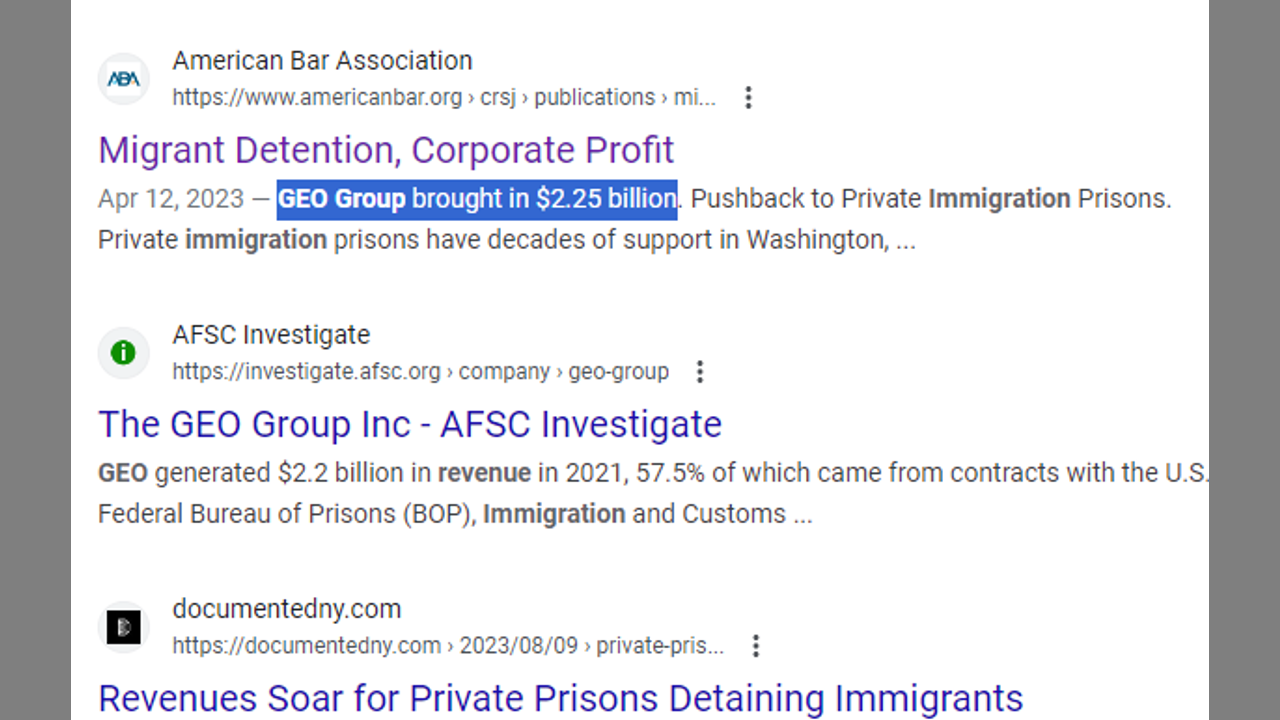Viewport: 1280px width, 720px height.
Task: Open the three-dot menu for the americanbar.org result
Action: pos(748,97)
